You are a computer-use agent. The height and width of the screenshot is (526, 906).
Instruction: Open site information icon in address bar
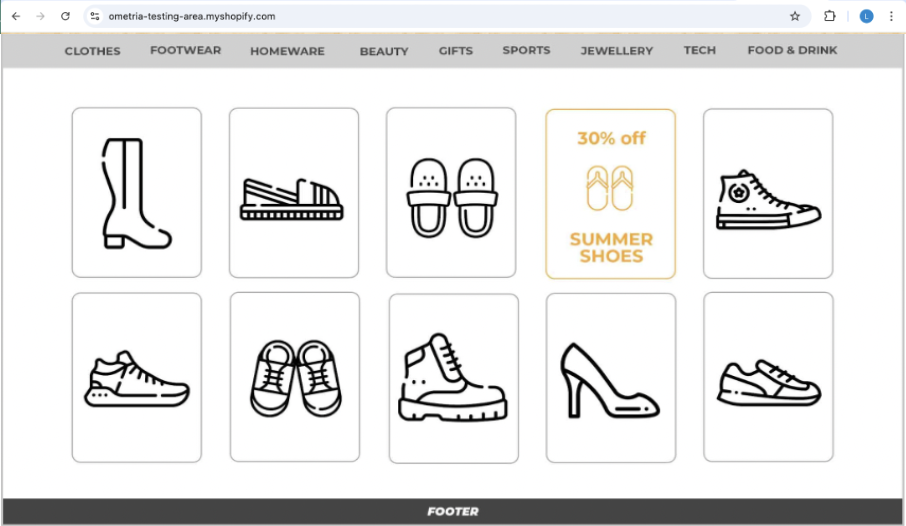95,16
